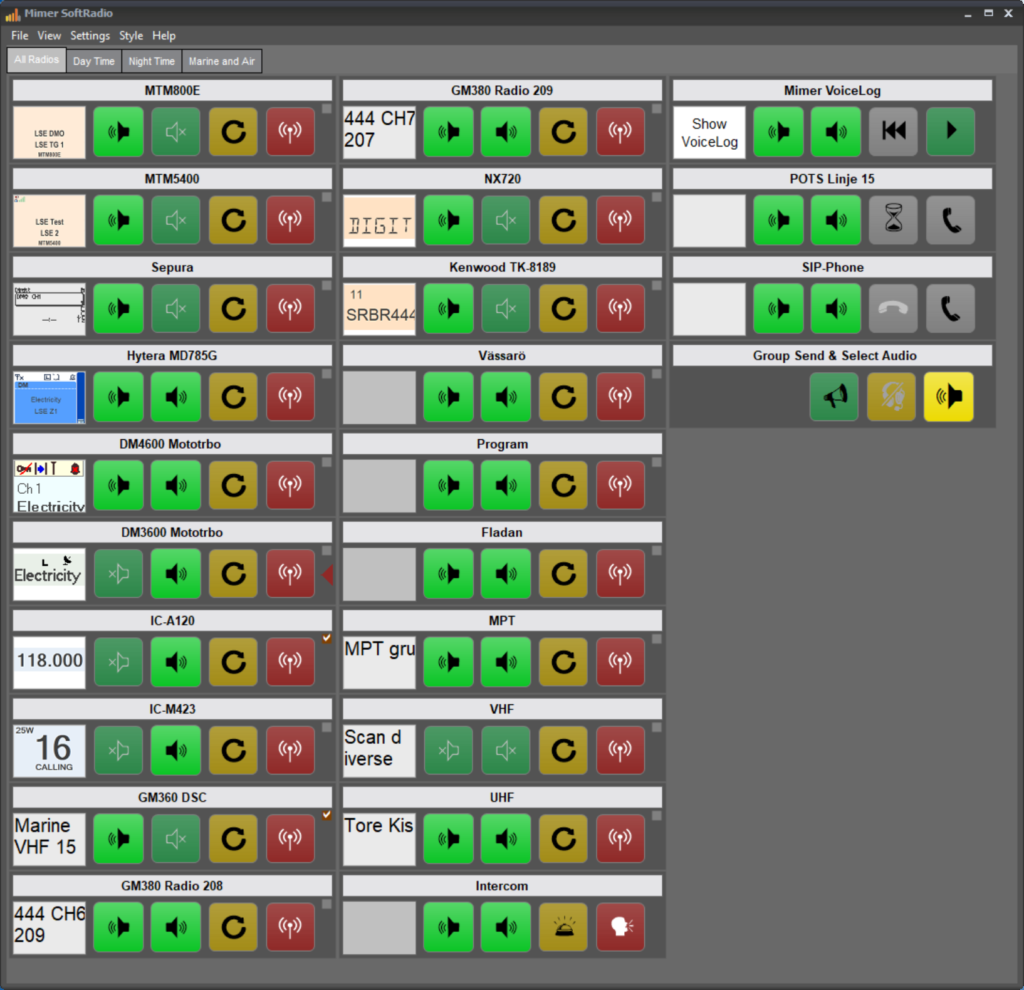The width and height of the screenshot is (1024, 990).
Task: Switch to the Marine and Air tab
Action: click(x=222, y=61)
